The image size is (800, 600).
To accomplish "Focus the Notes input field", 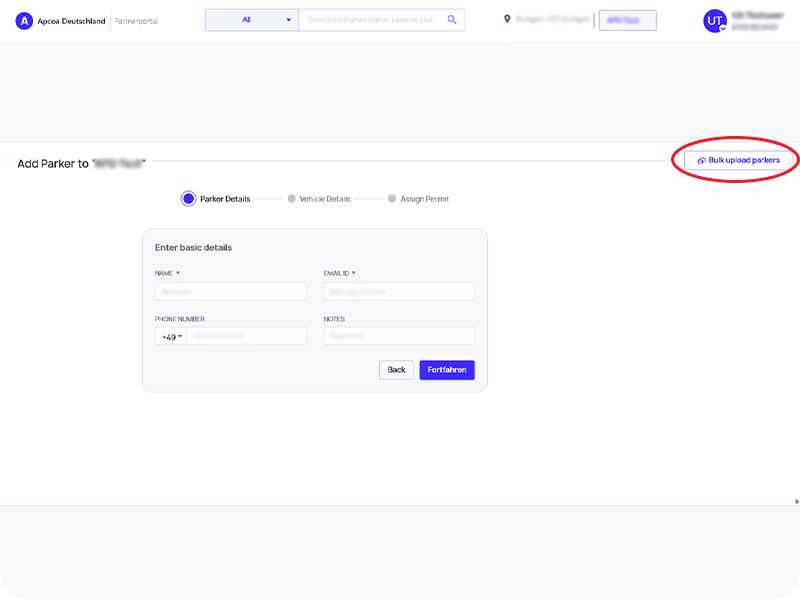I will coord(399,337).
